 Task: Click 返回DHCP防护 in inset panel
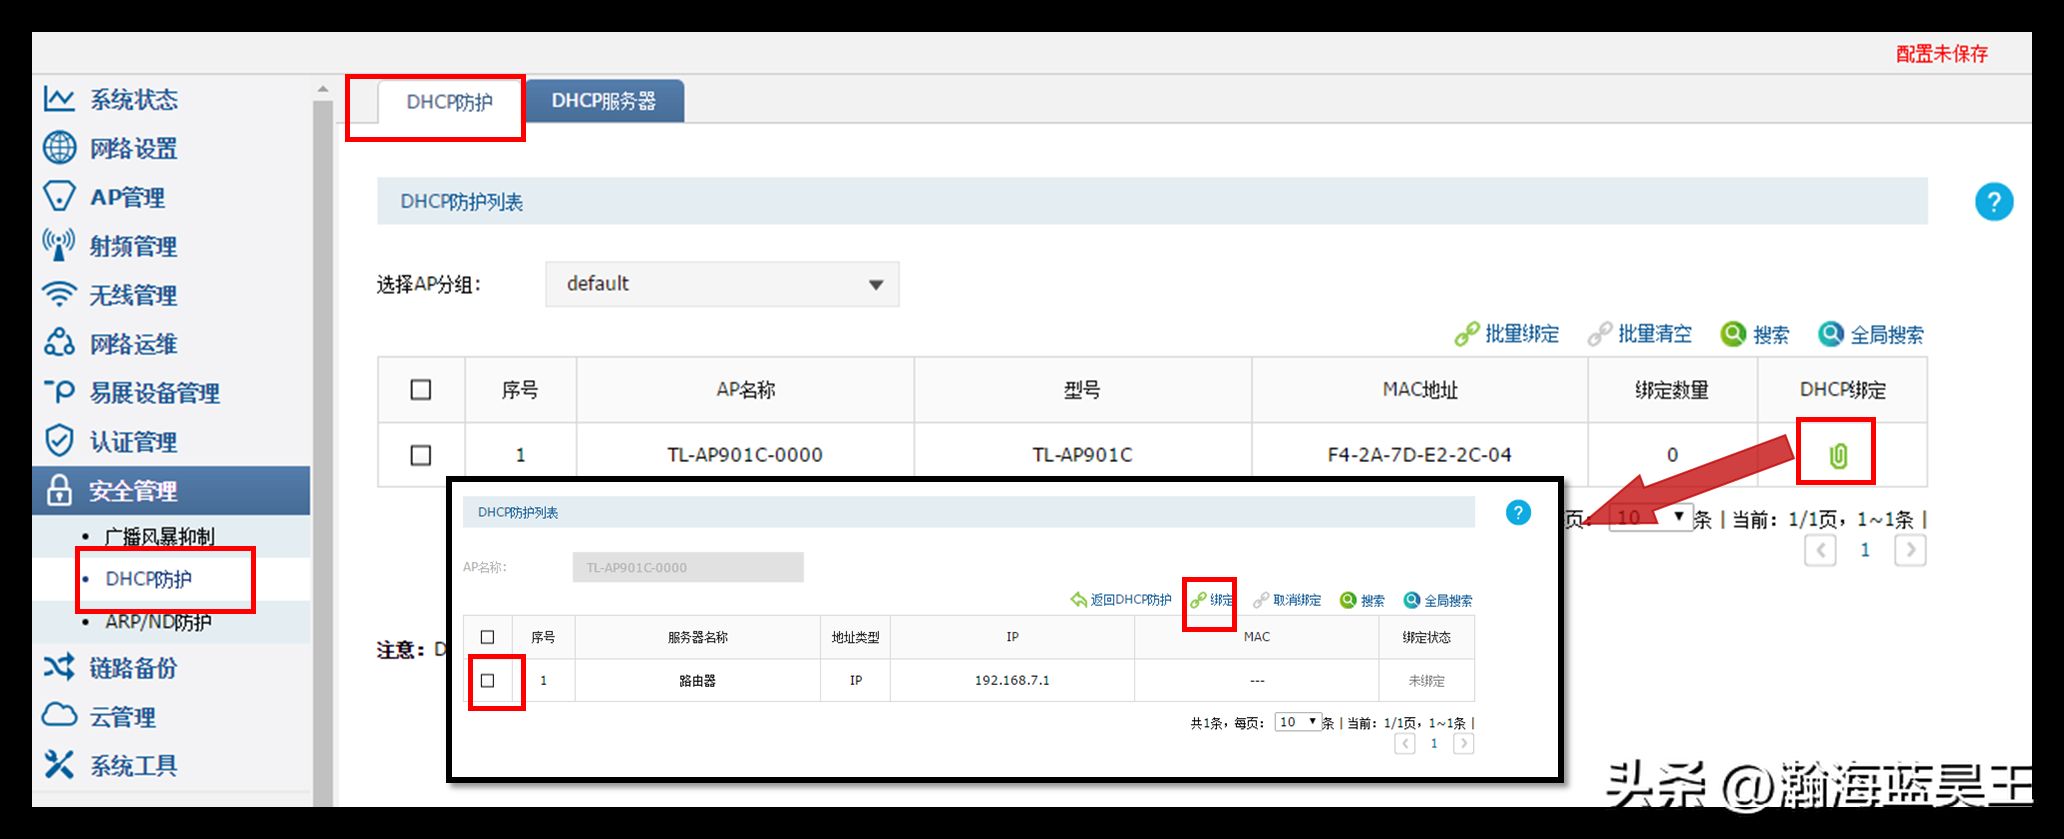click(1121, 600)
